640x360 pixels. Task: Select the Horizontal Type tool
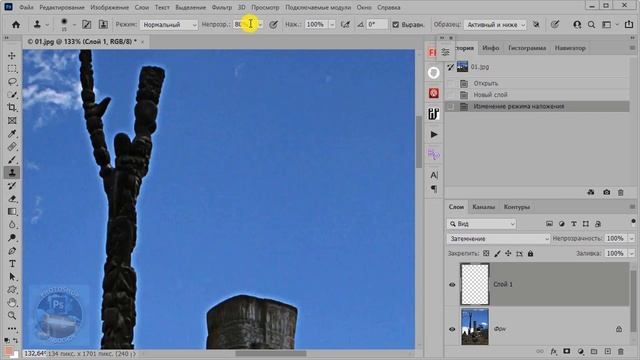click(x=12, y=264)
